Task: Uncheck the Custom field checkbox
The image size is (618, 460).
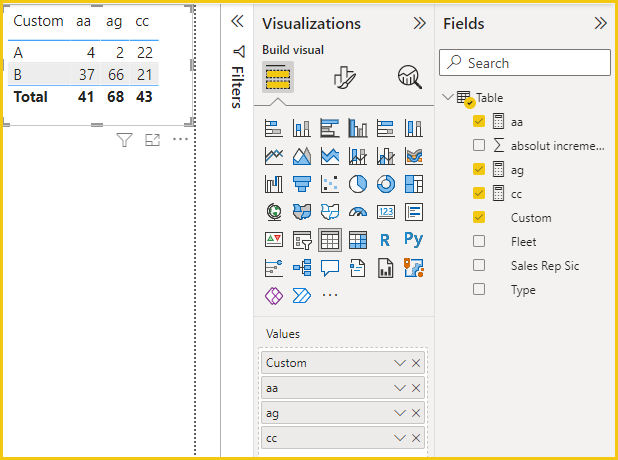Action: point(479,217)
